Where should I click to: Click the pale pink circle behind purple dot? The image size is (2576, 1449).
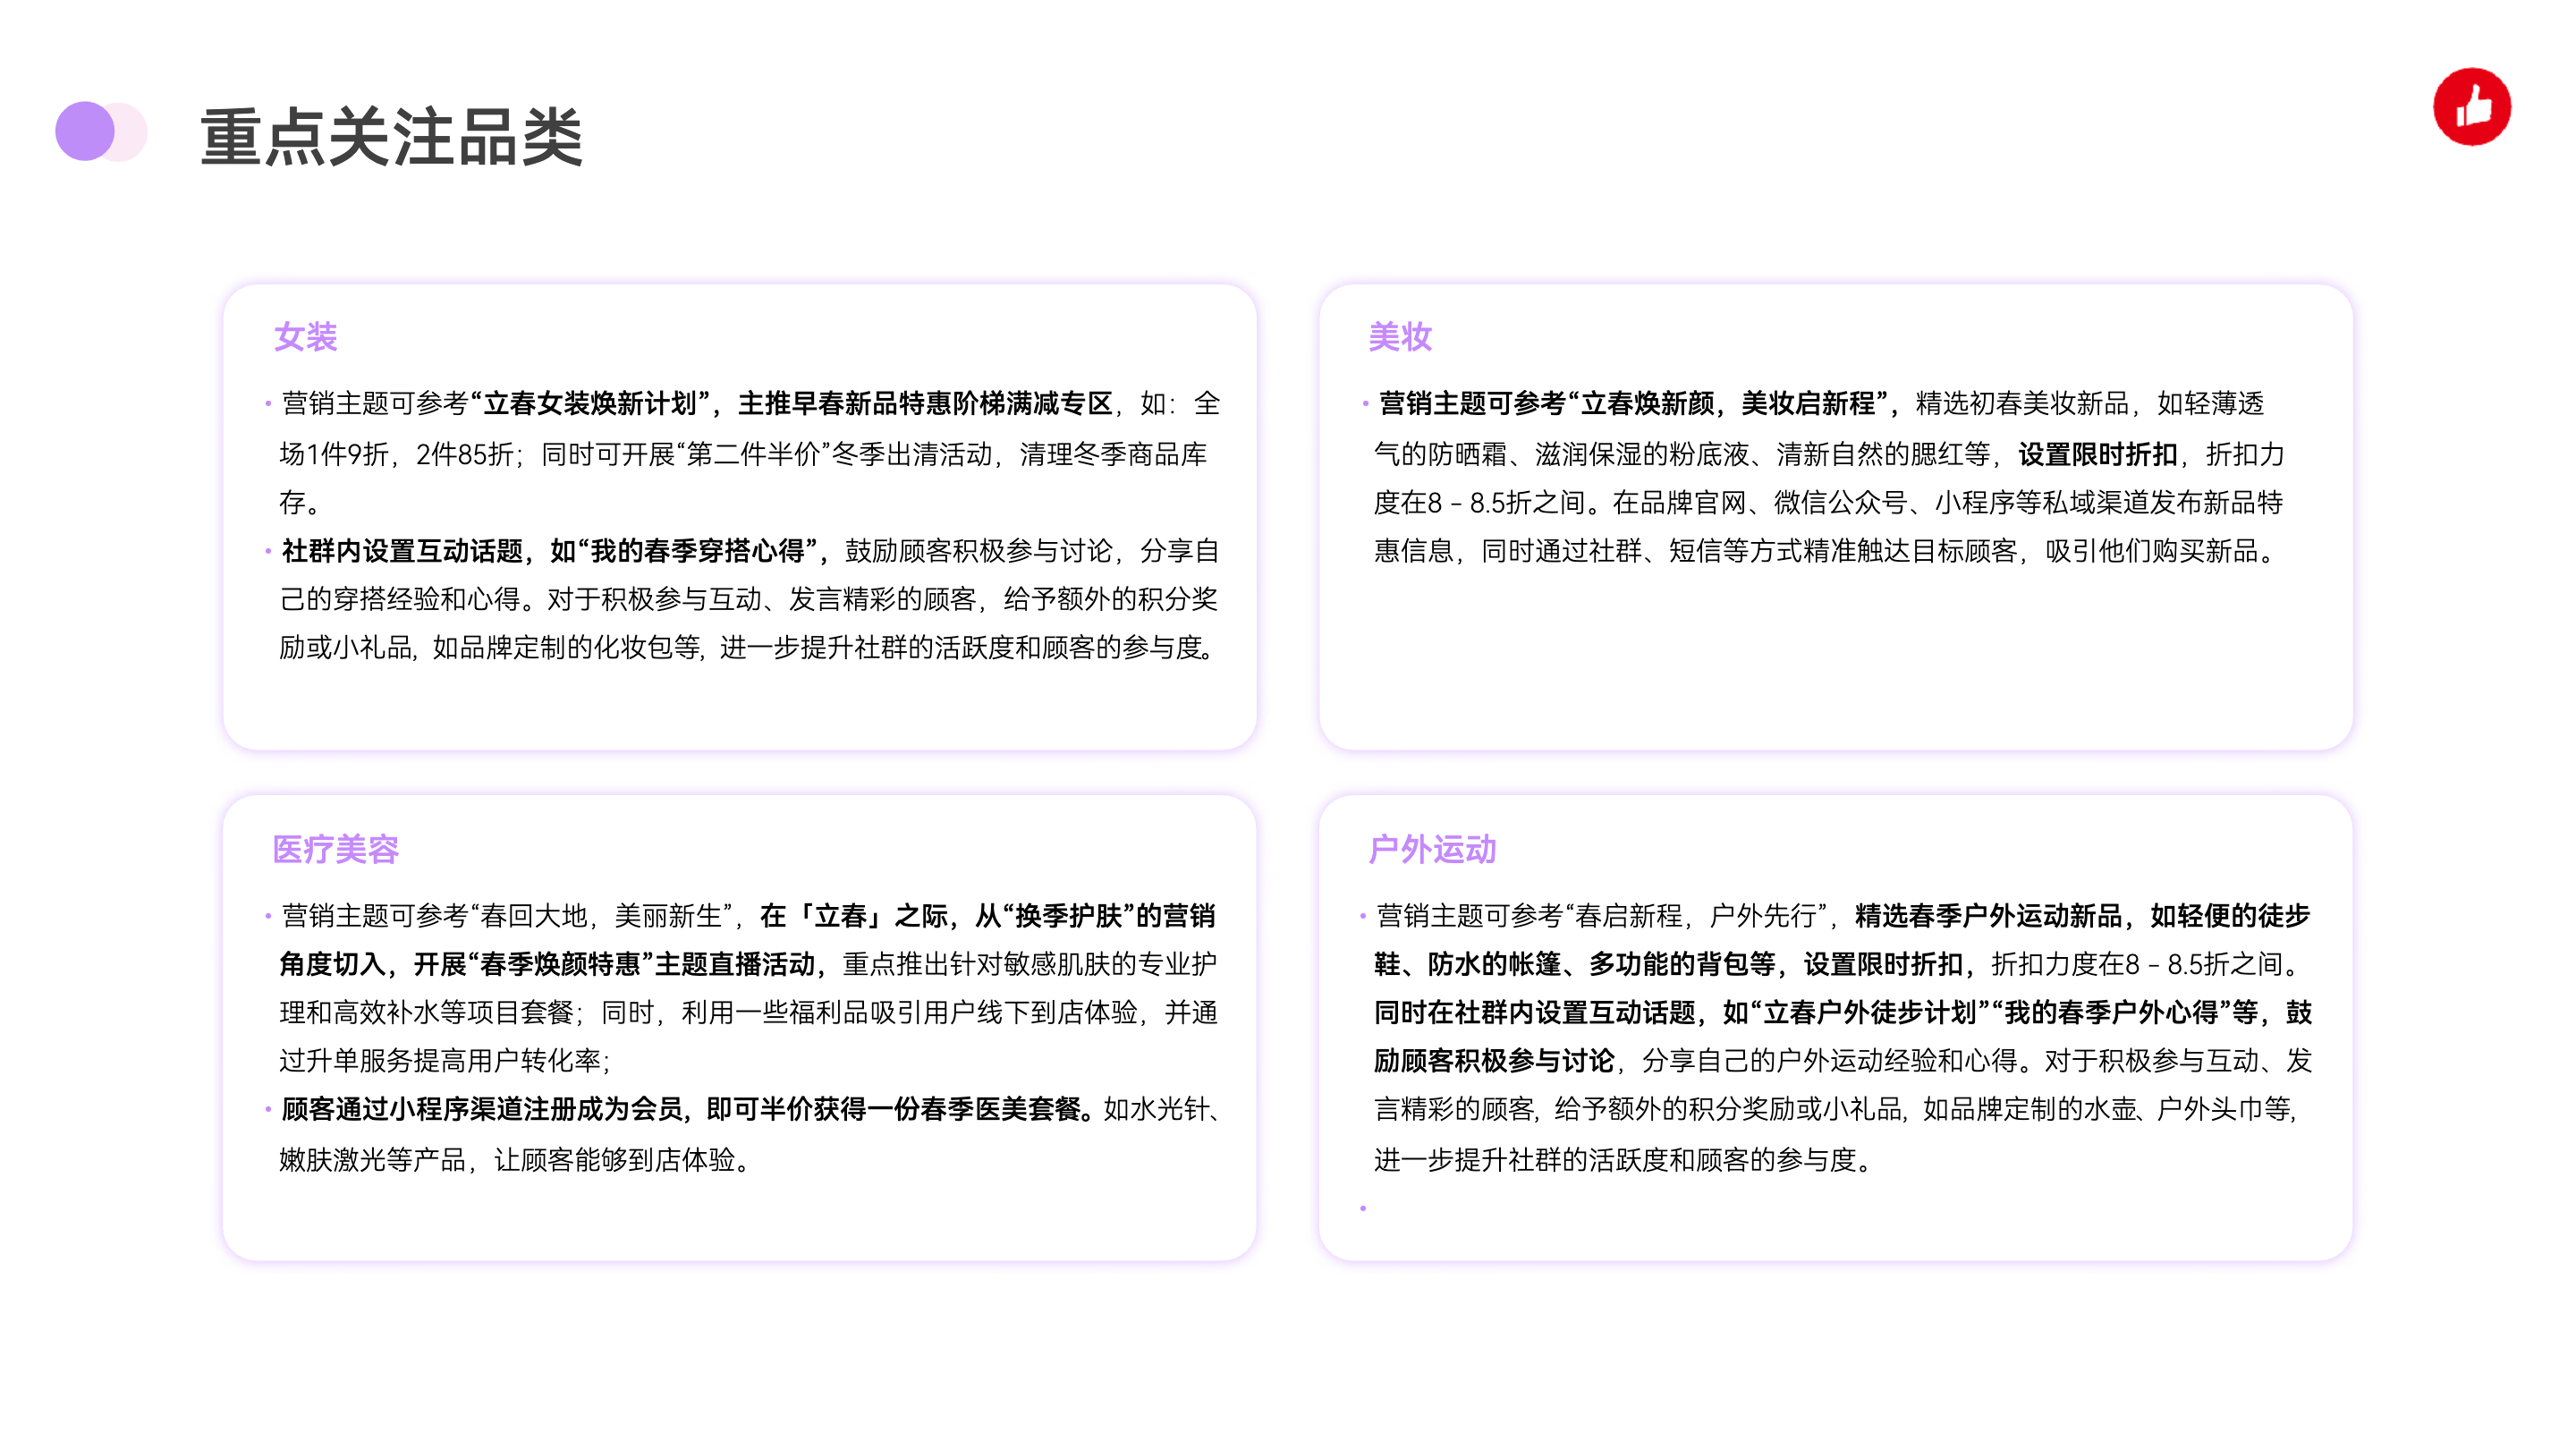133,131
